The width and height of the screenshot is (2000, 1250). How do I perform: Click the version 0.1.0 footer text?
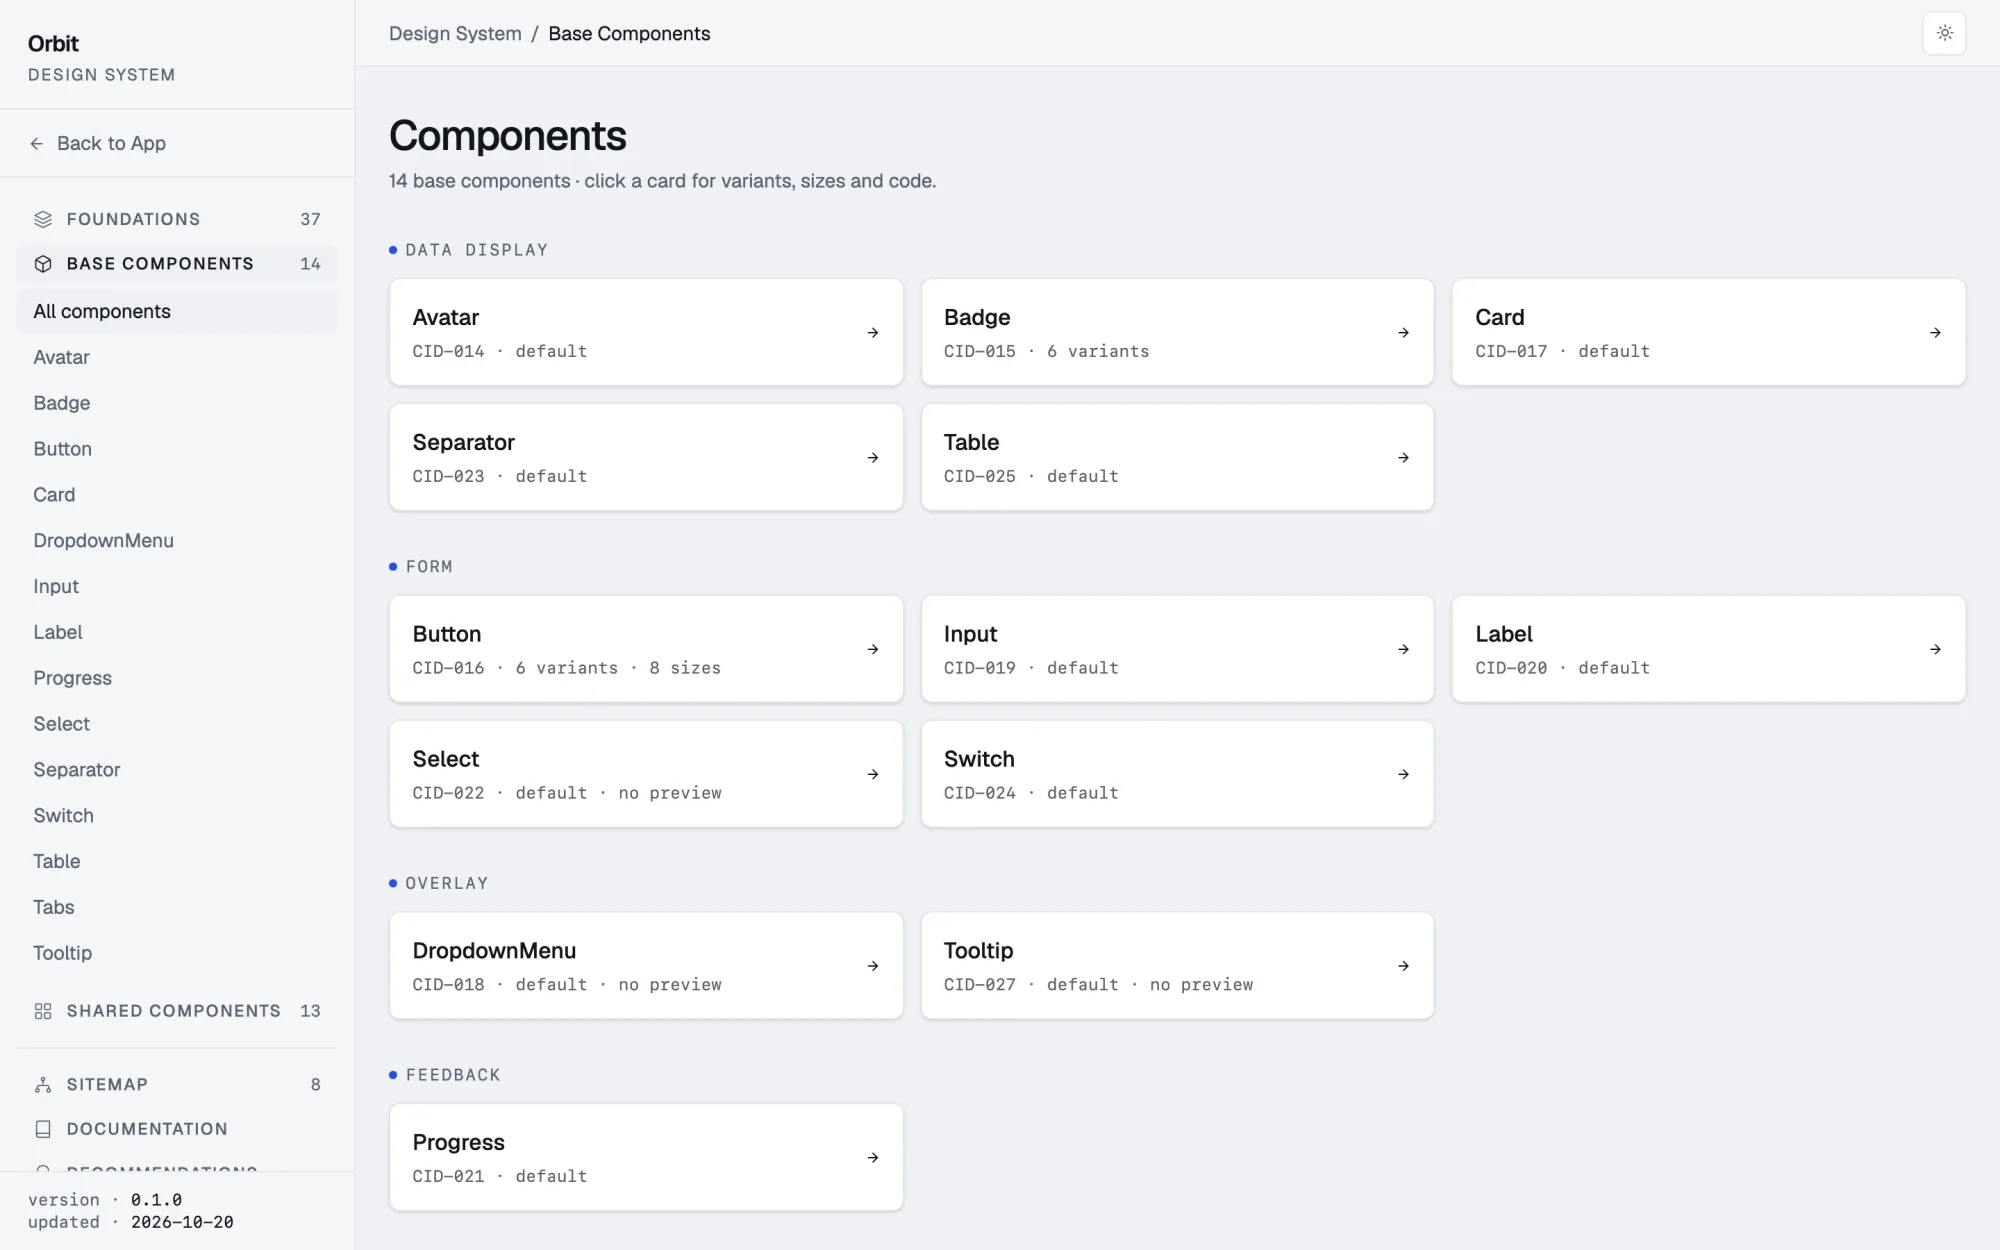pos(105,1200)
